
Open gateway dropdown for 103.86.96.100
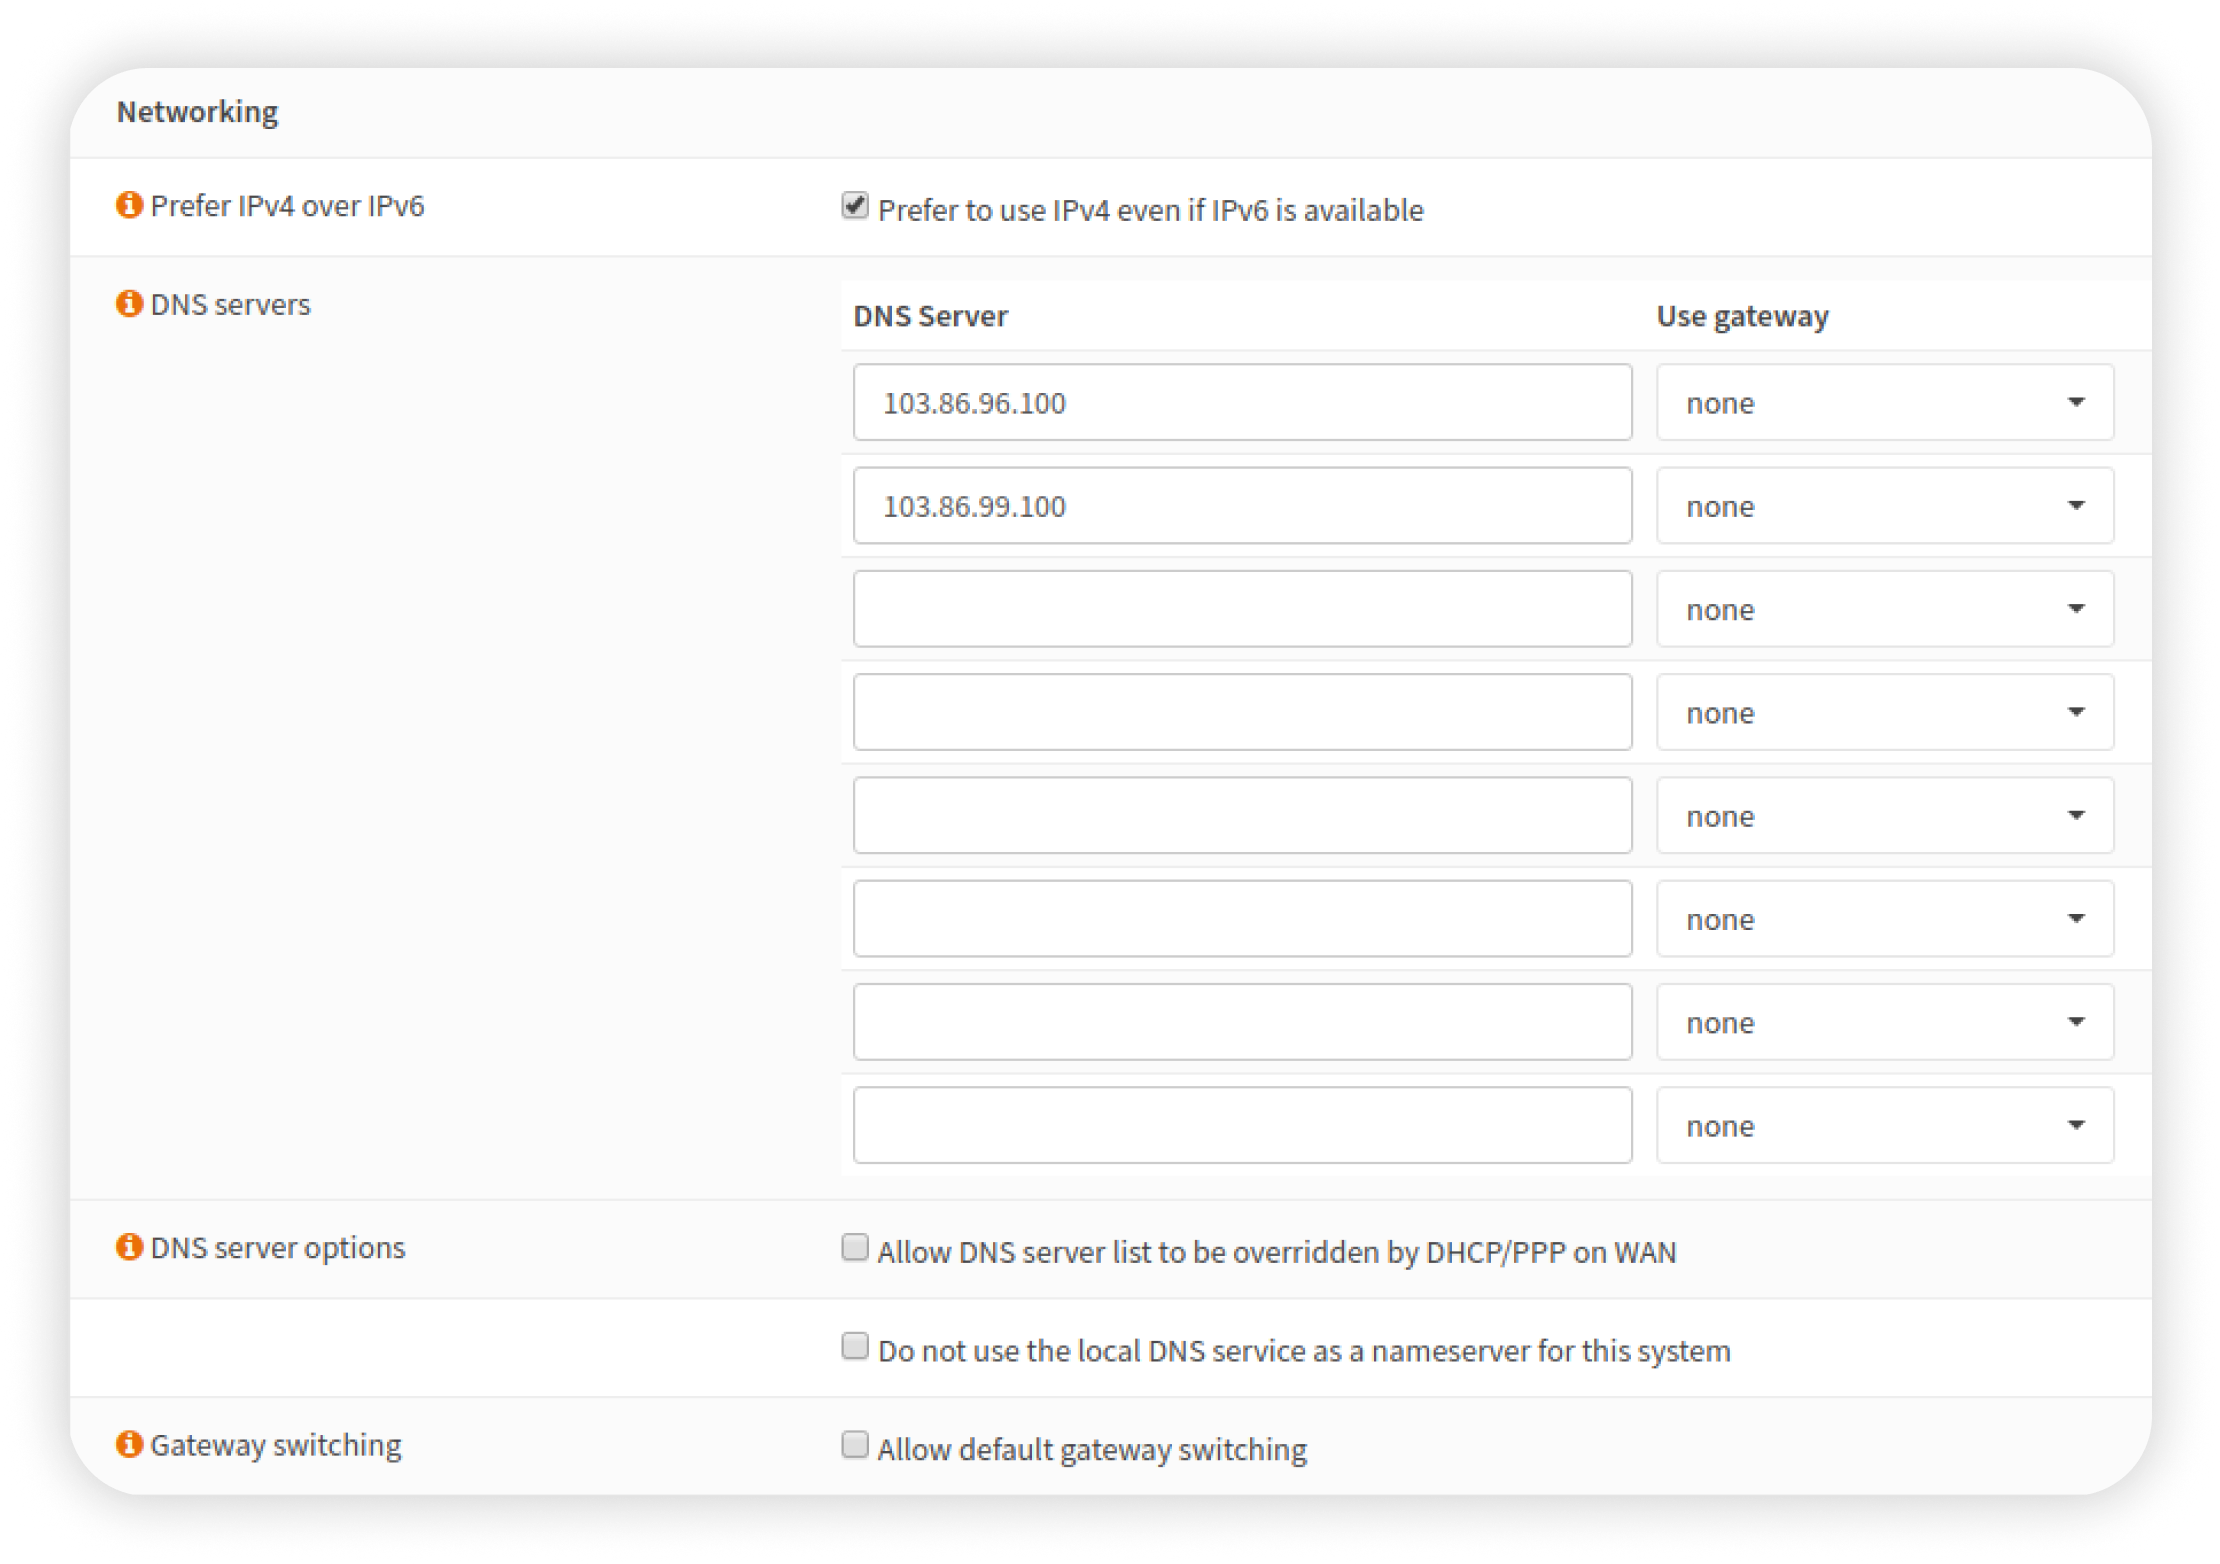click(x=1884, y=402)
